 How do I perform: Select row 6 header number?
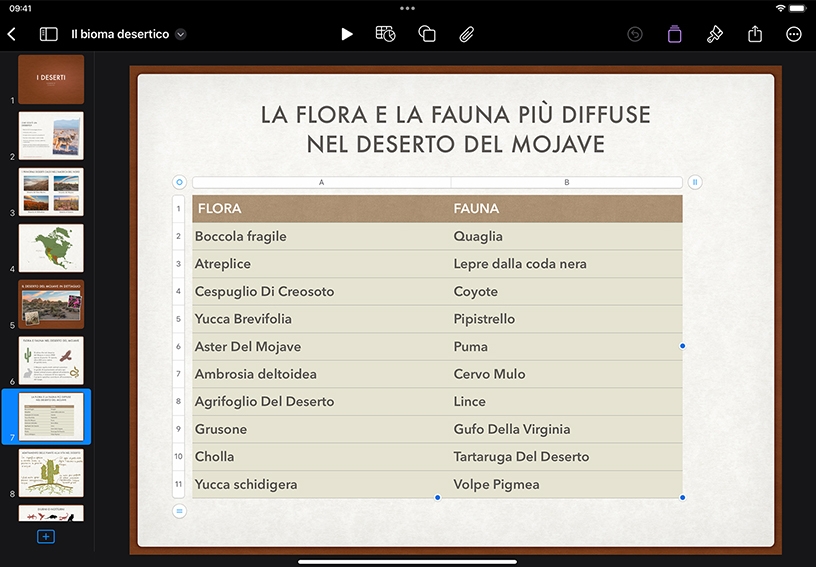coord(178,346)
